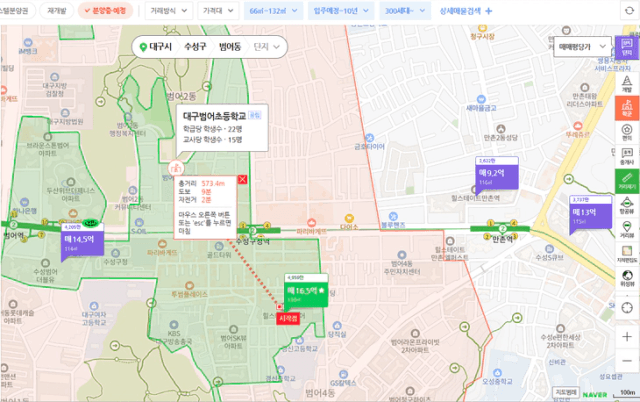Open the 지도범례 map legend
Image resolution: width=640 pixels, height=402 pixels.
point(565,393)
